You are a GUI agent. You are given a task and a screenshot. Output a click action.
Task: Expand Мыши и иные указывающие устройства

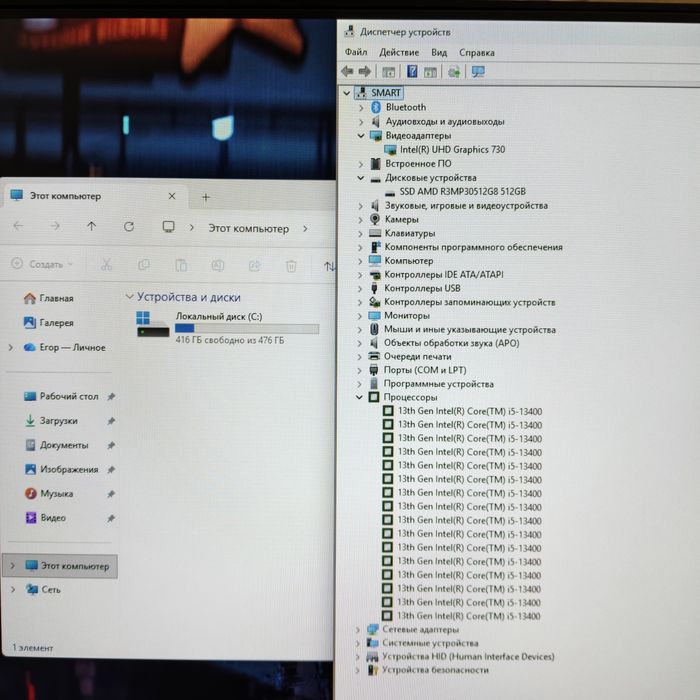360,330
